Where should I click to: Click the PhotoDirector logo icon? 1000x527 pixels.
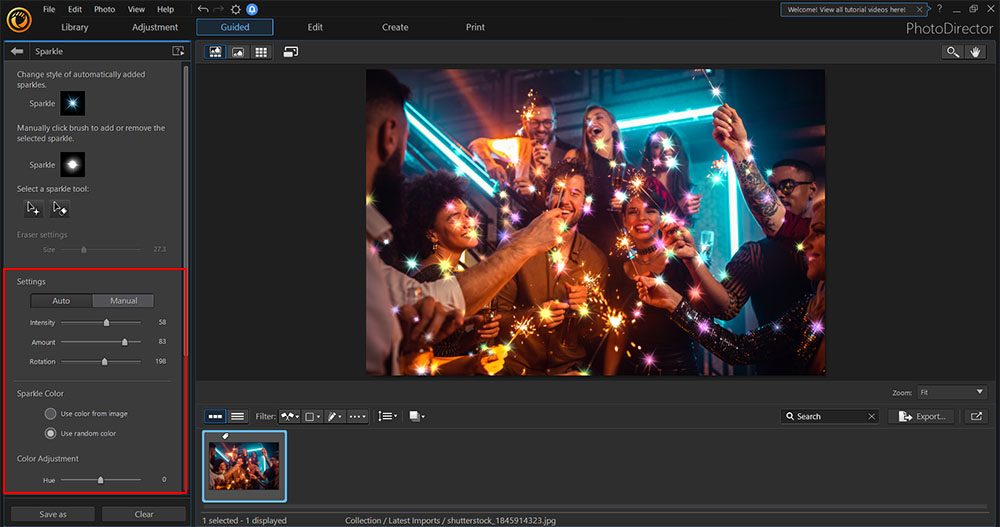(x=19, y=20)
